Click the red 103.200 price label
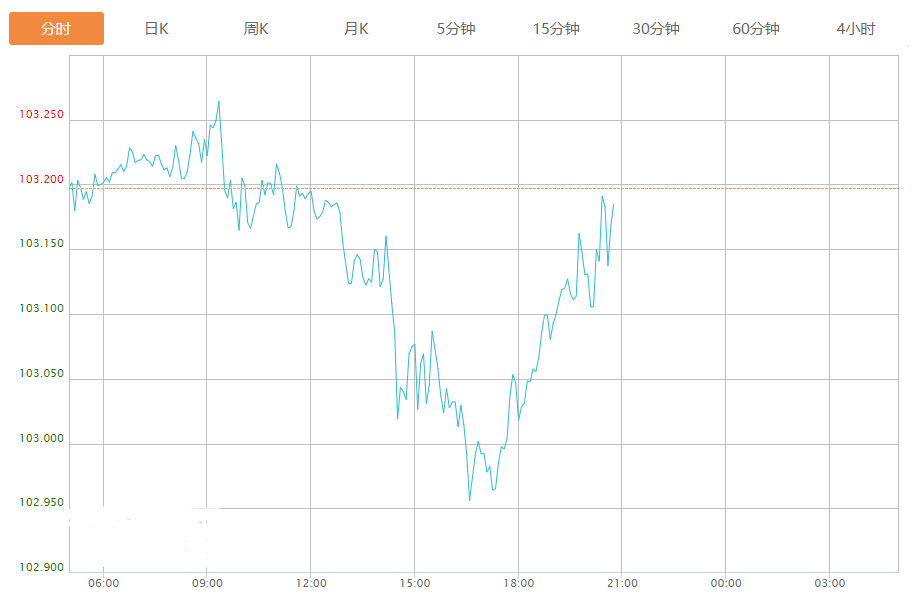The image size is (913, 595). (41, 180)
